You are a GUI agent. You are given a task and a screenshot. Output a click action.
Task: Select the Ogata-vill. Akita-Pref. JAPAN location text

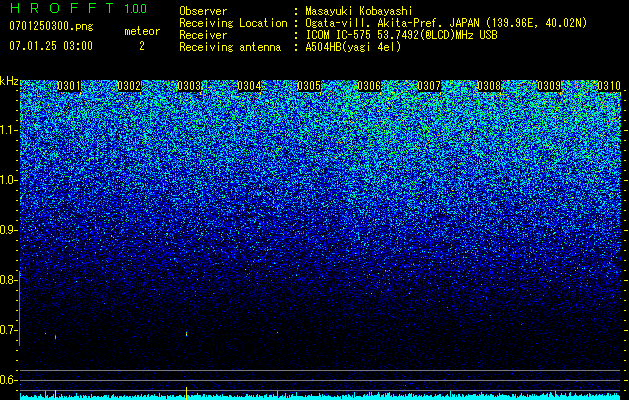coord(446,23)
